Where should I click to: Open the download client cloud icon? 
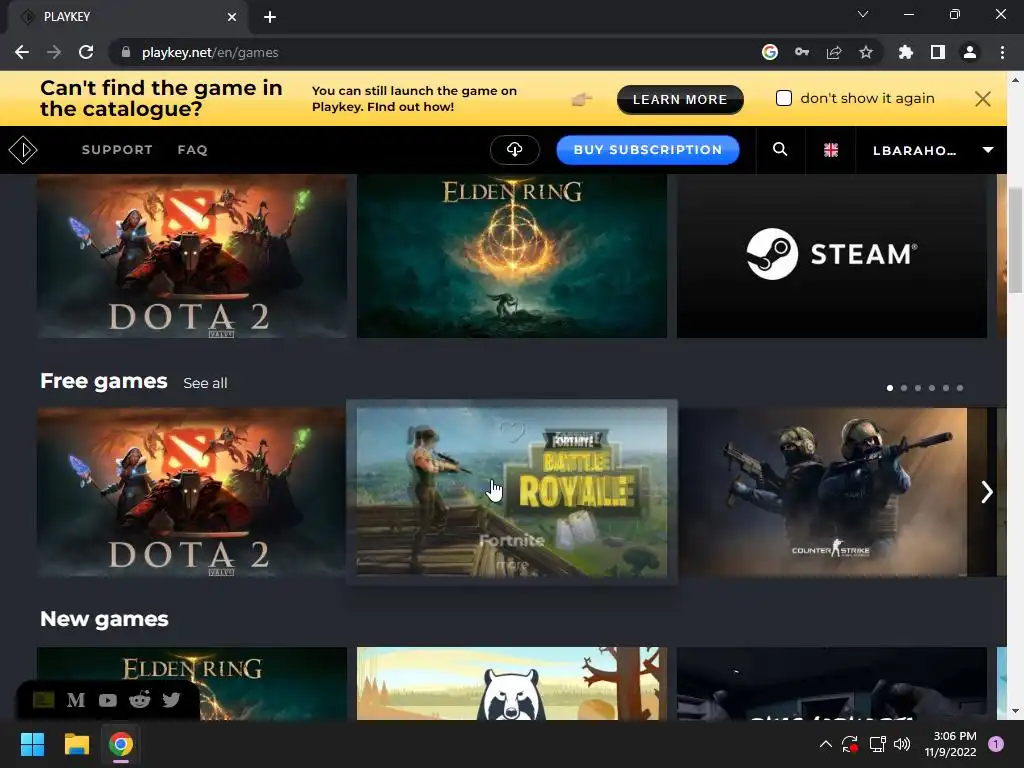pyautogui.click(x=515, y=150)
